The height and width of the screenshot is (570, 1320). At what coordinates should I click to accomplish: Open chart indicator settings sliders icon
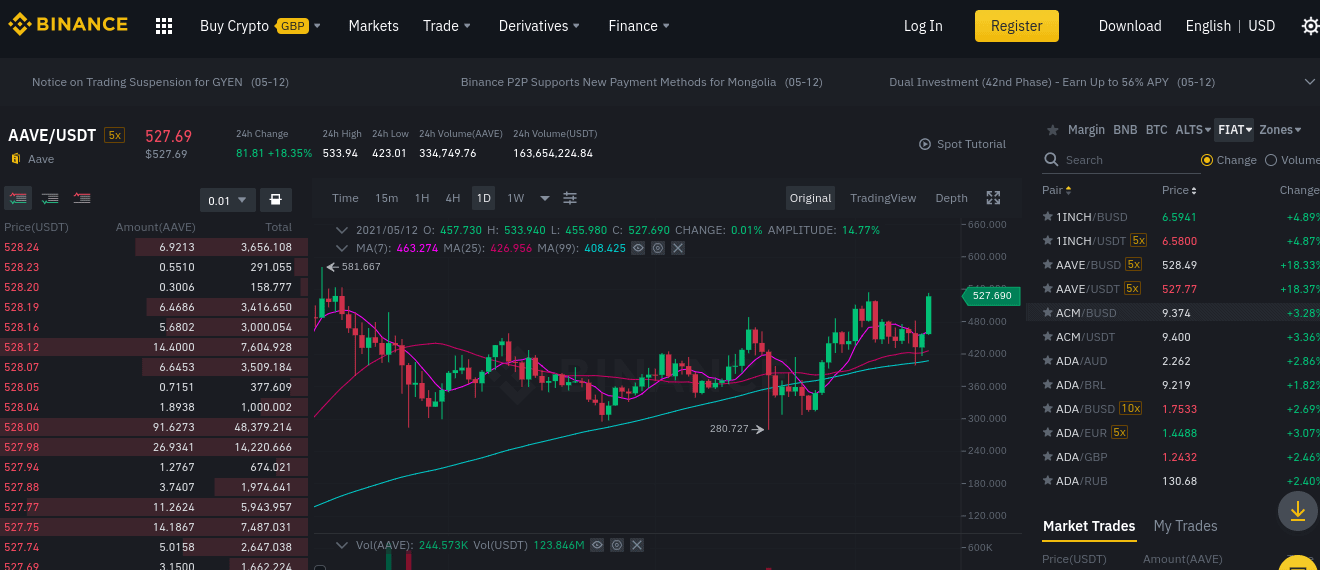(x=570, y=198)
